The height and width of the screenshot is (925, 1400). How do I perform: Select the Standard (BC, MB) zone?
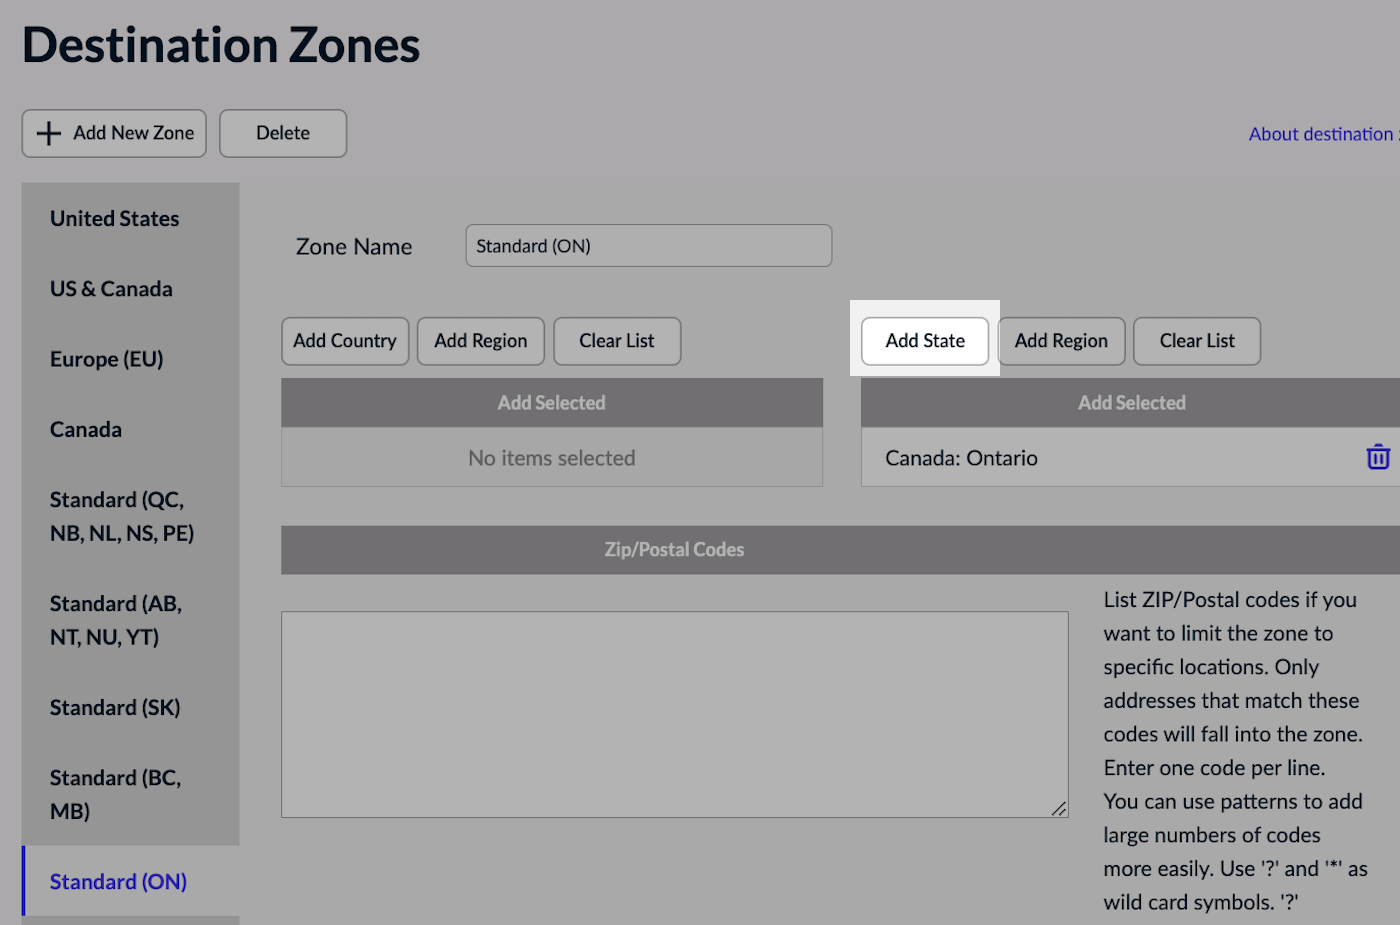tap(115, 794)
